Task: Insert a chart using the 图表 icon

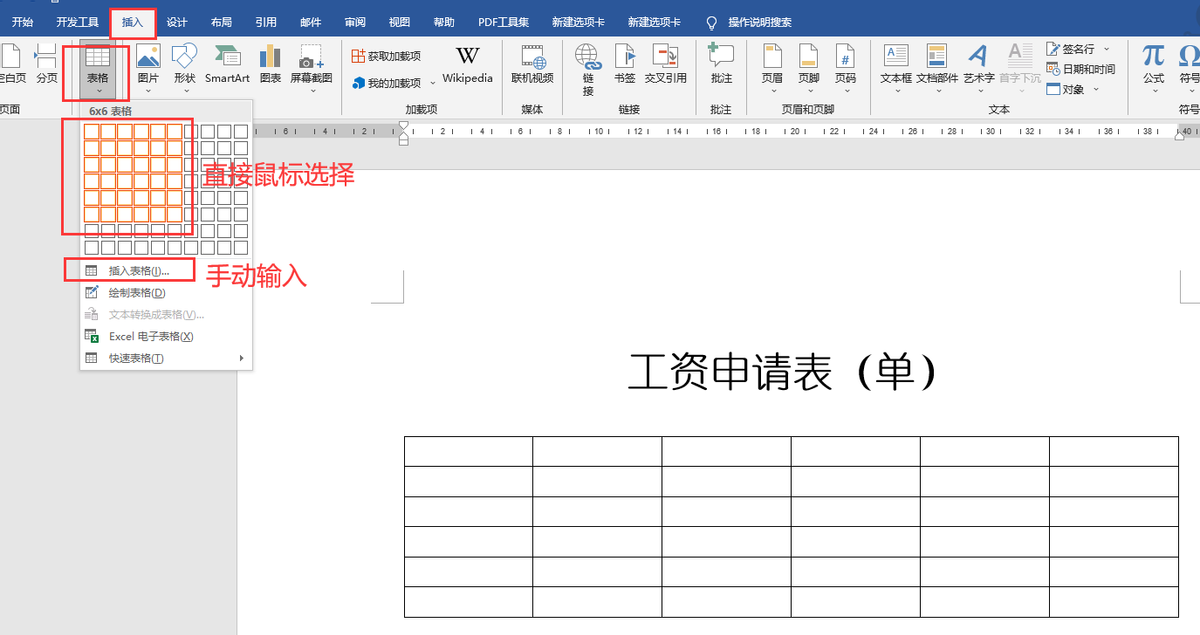Action: tap(270, 57)
